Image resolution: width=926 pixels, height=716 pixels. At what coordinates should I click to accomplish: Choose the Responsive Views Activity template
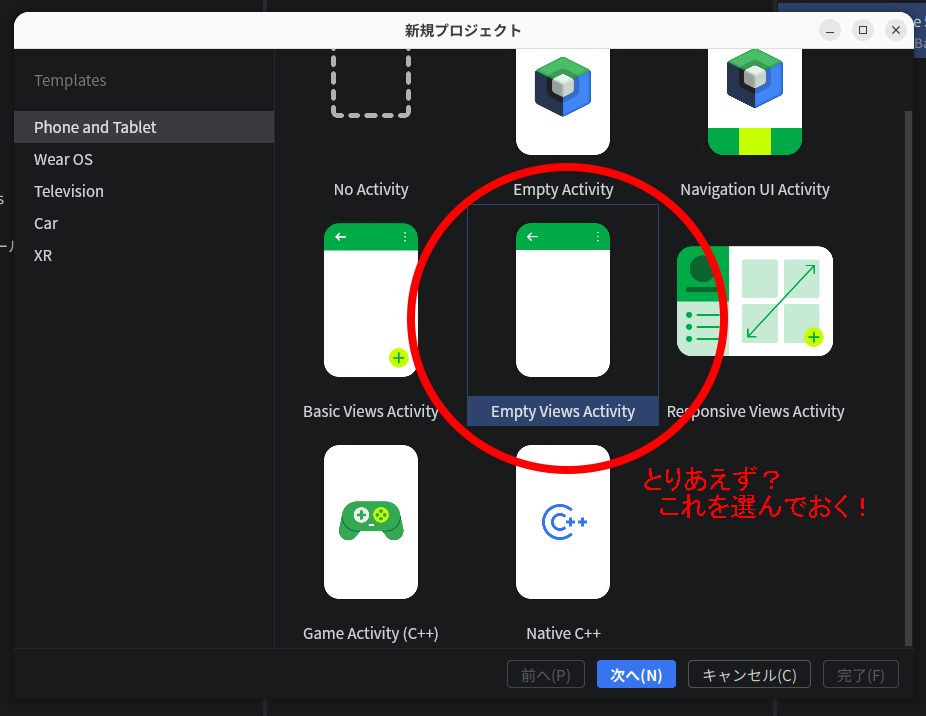755,301
